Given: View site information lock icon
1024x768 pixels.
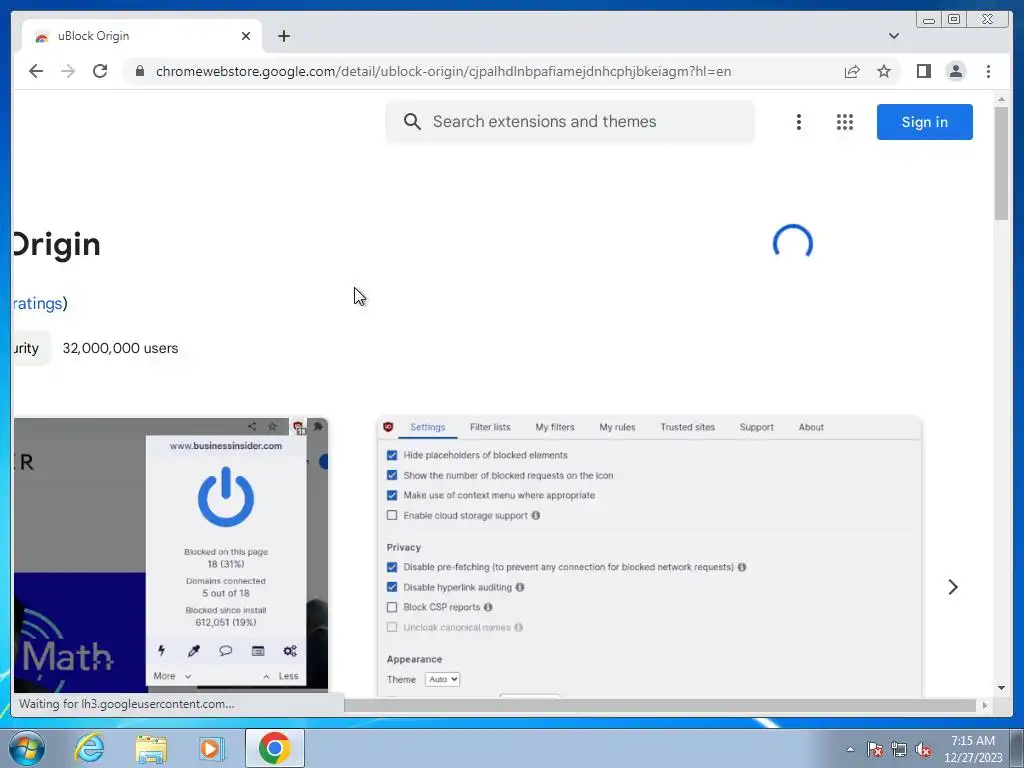Looking at the screenshot, I should coord(139,71).
